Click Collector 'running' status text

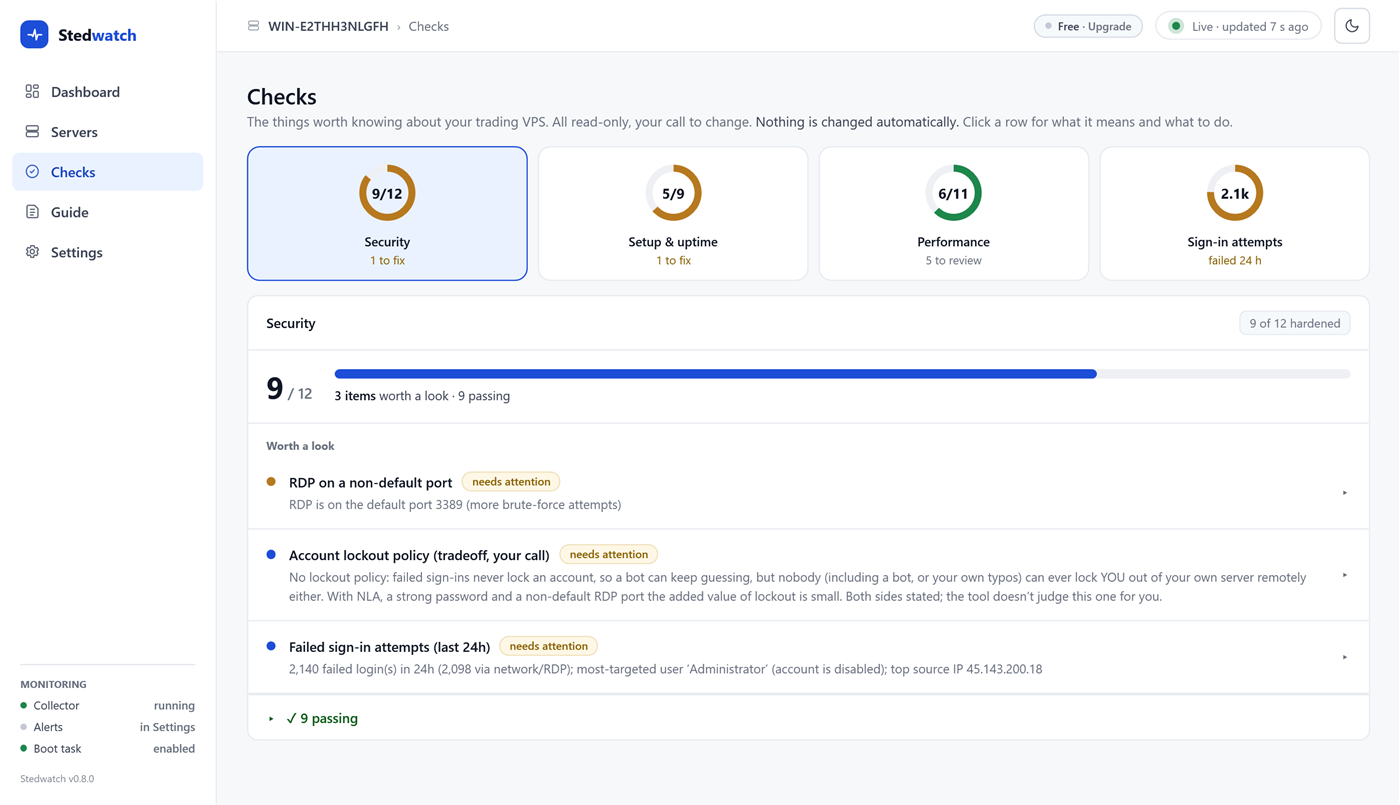(x=174, y=705)
